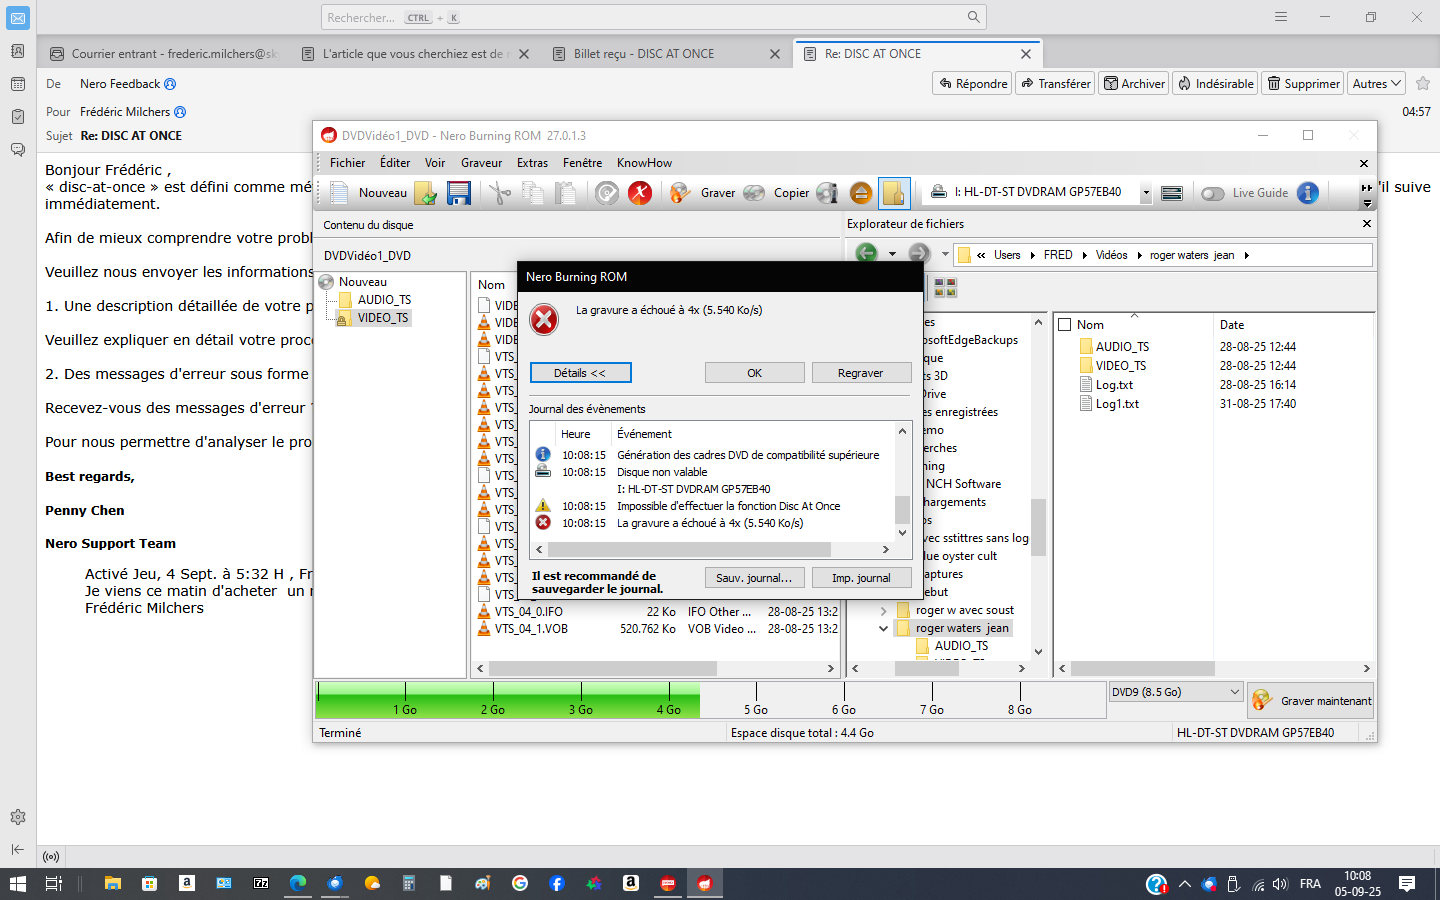Click the orange eject disc icon
The width and height of the screenshot is (1440, 900).
pyautogui.click(x=860, y=193)
